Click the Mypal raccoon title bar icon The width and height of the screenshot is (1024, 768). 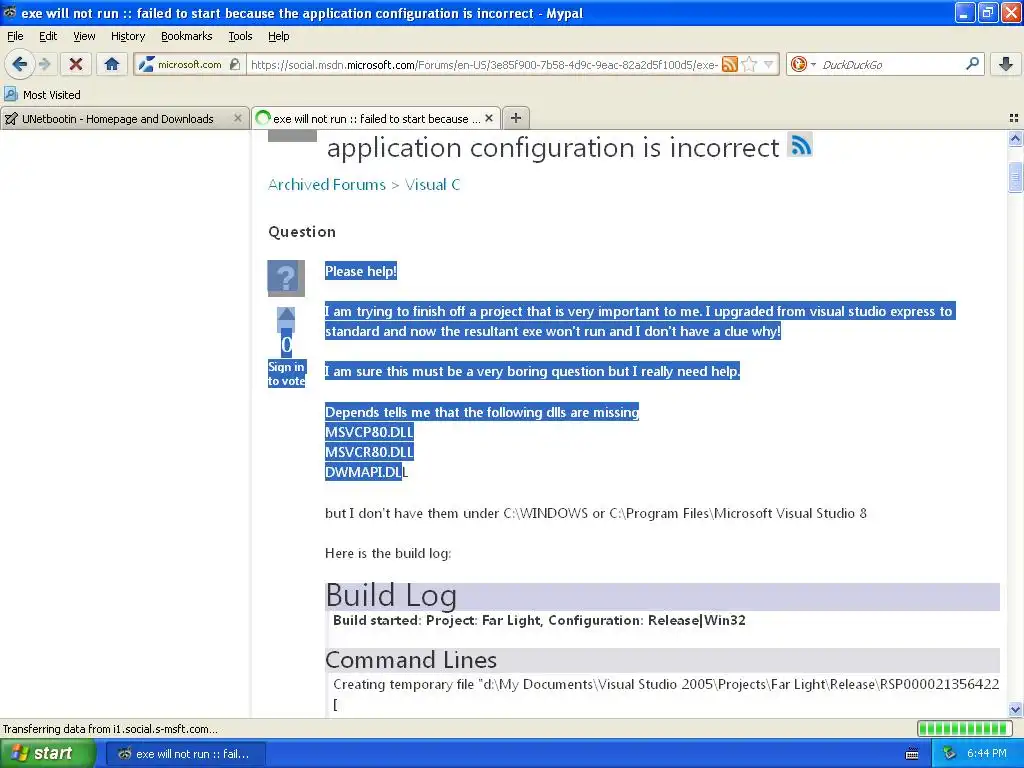tap(10, 12)
